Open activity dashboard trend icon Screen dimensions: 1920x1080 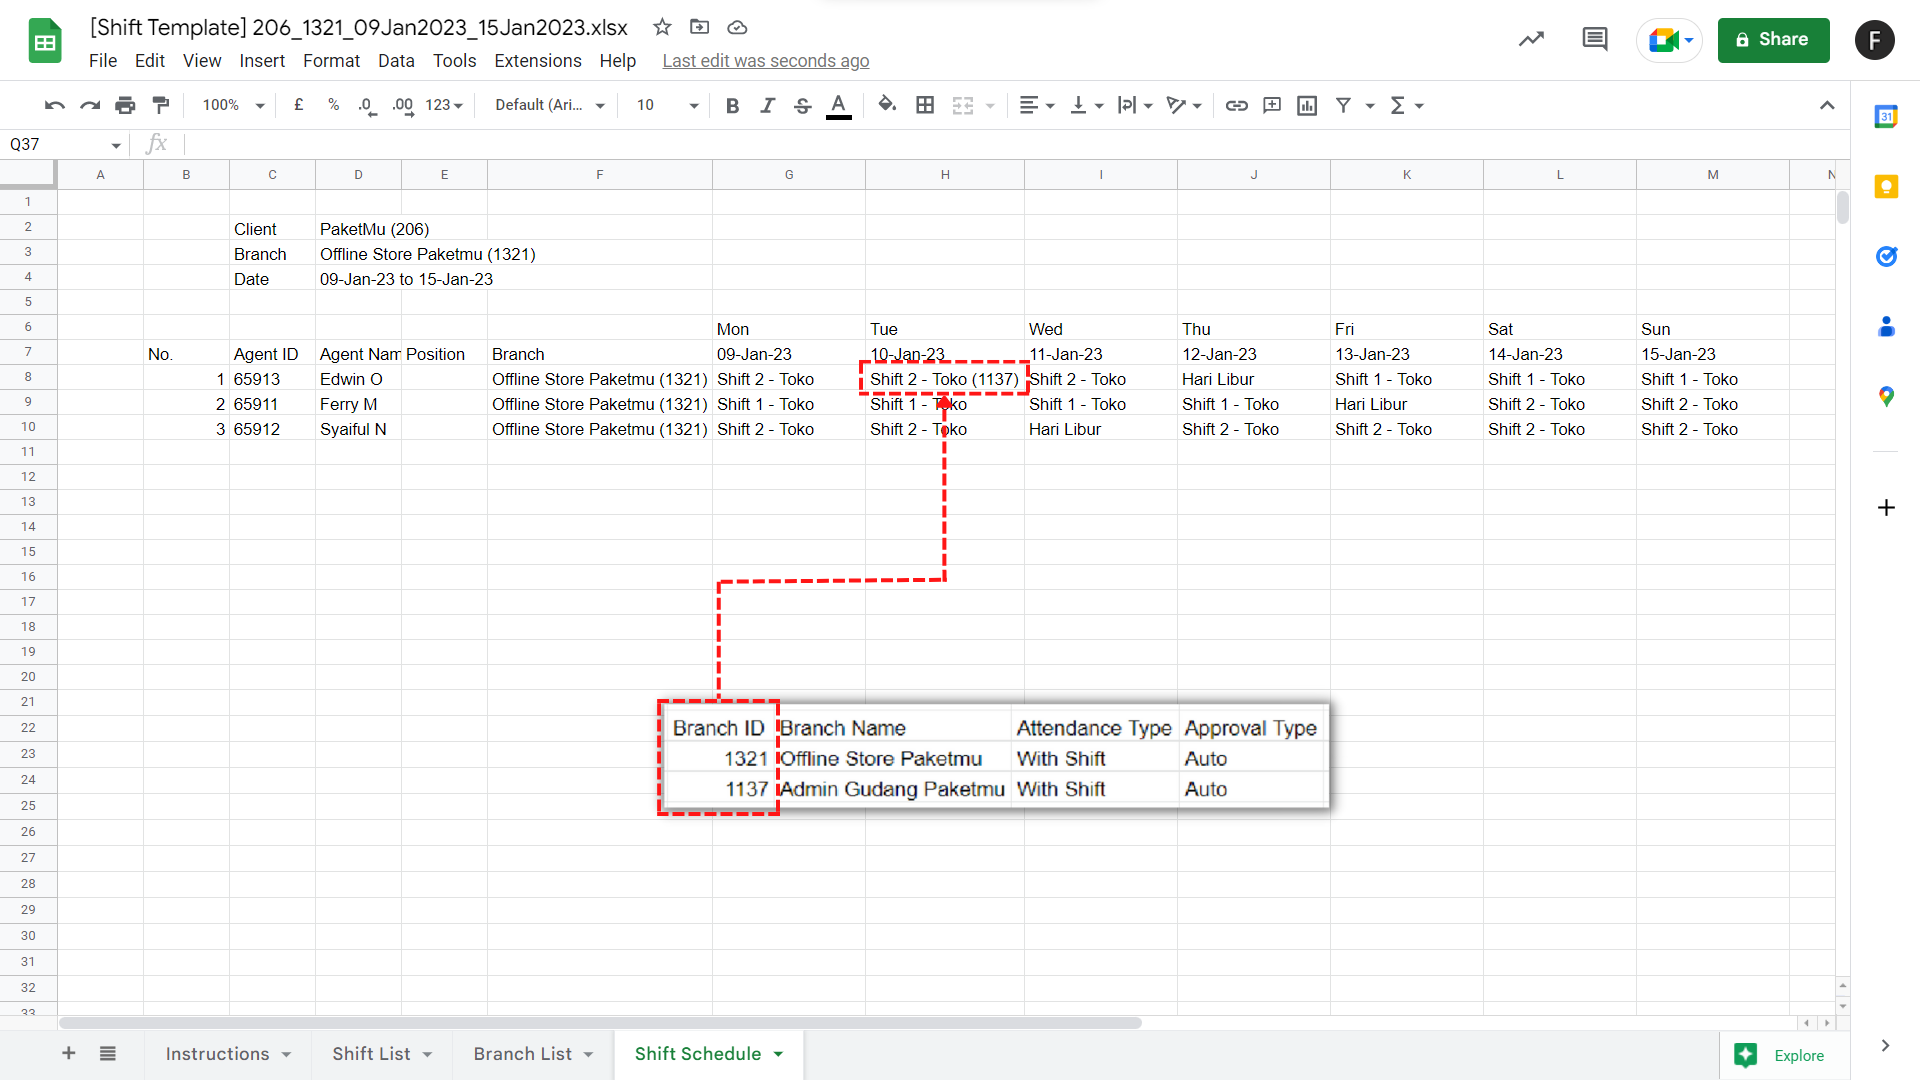coord(1531,40)
